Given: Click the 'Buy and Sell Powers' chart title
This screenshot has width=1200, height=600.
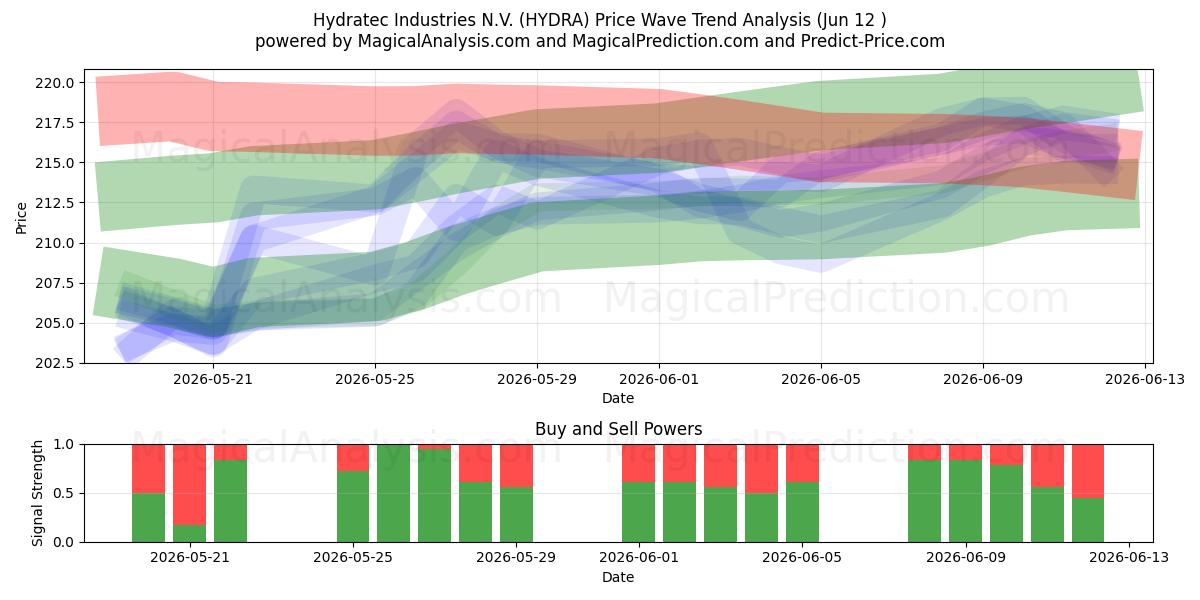Looking at the screenshot, I should coord(618,429).
